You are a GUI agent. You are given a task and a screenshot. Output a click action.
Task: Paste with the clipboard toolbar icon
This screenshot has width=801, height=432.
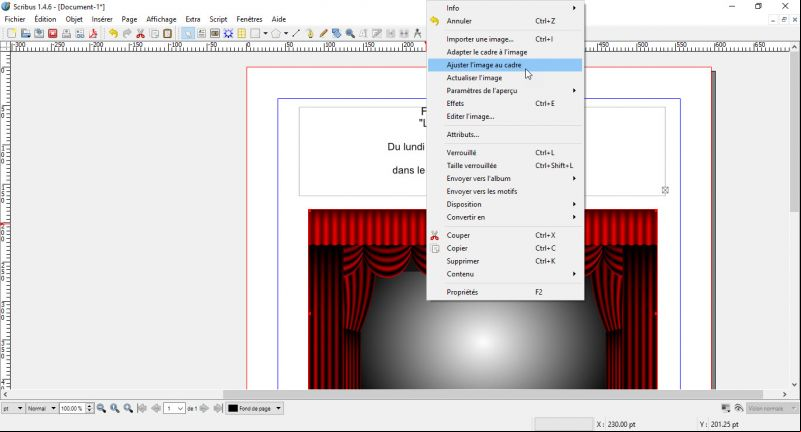click(168, 34)
